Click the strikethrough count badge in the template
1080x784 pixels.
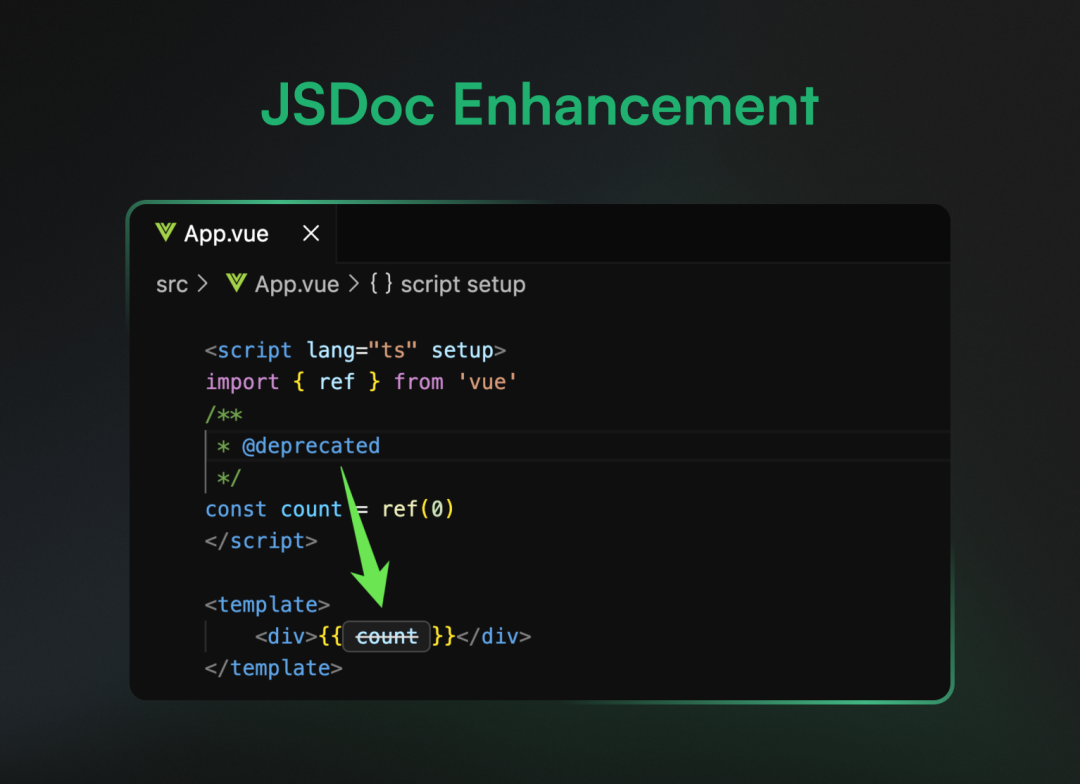click(387, 636)
